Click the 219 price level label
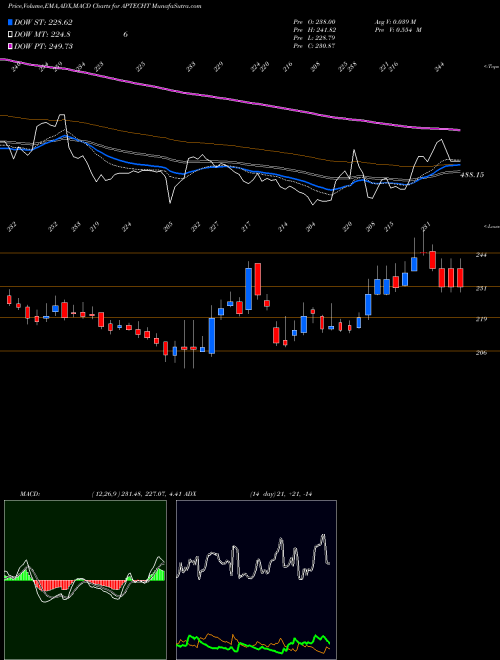The height and width of the screenshot is (660, 500). click(x=481, y=319)
